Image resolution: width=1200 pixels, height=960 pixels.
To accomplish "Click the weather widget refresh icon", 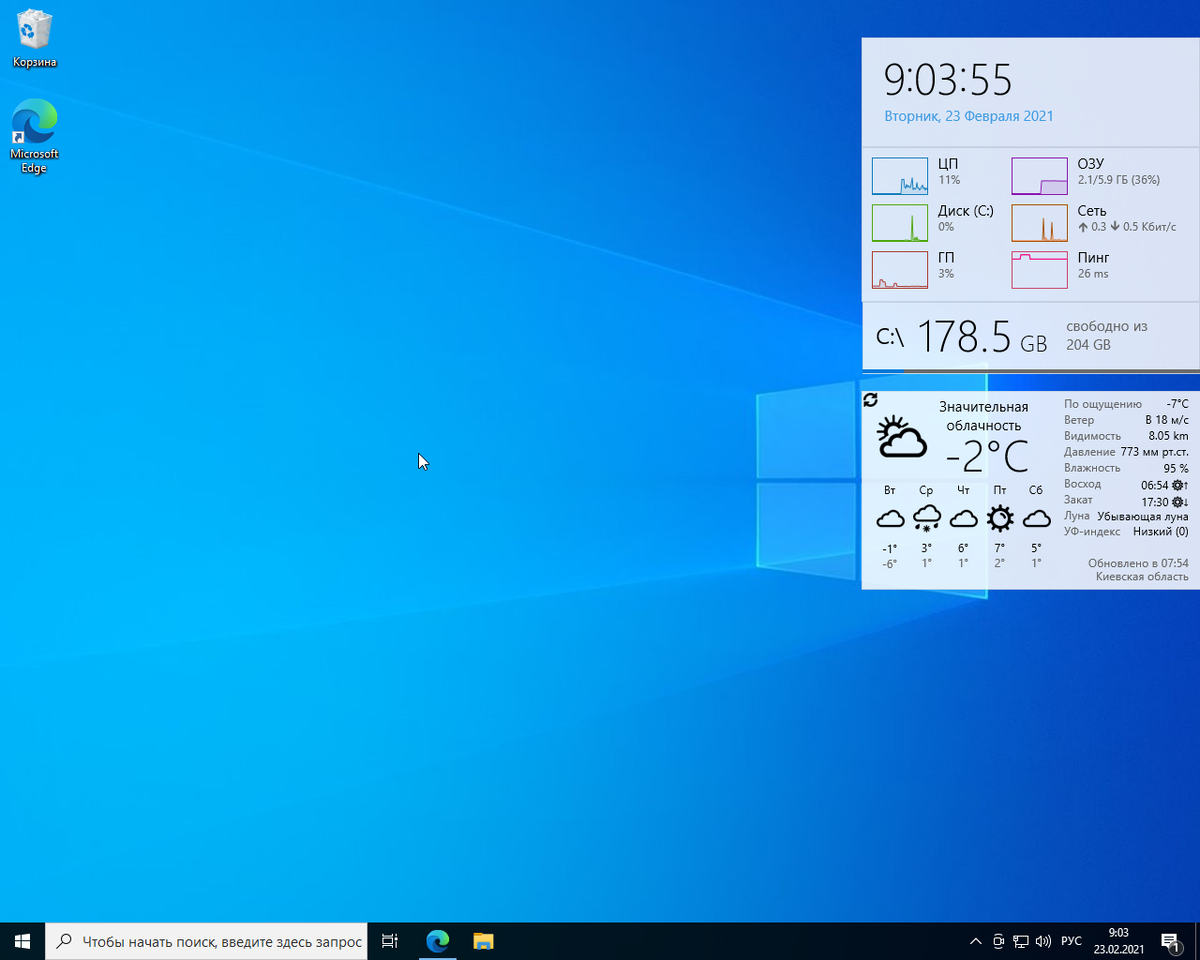I will [870, 400].
